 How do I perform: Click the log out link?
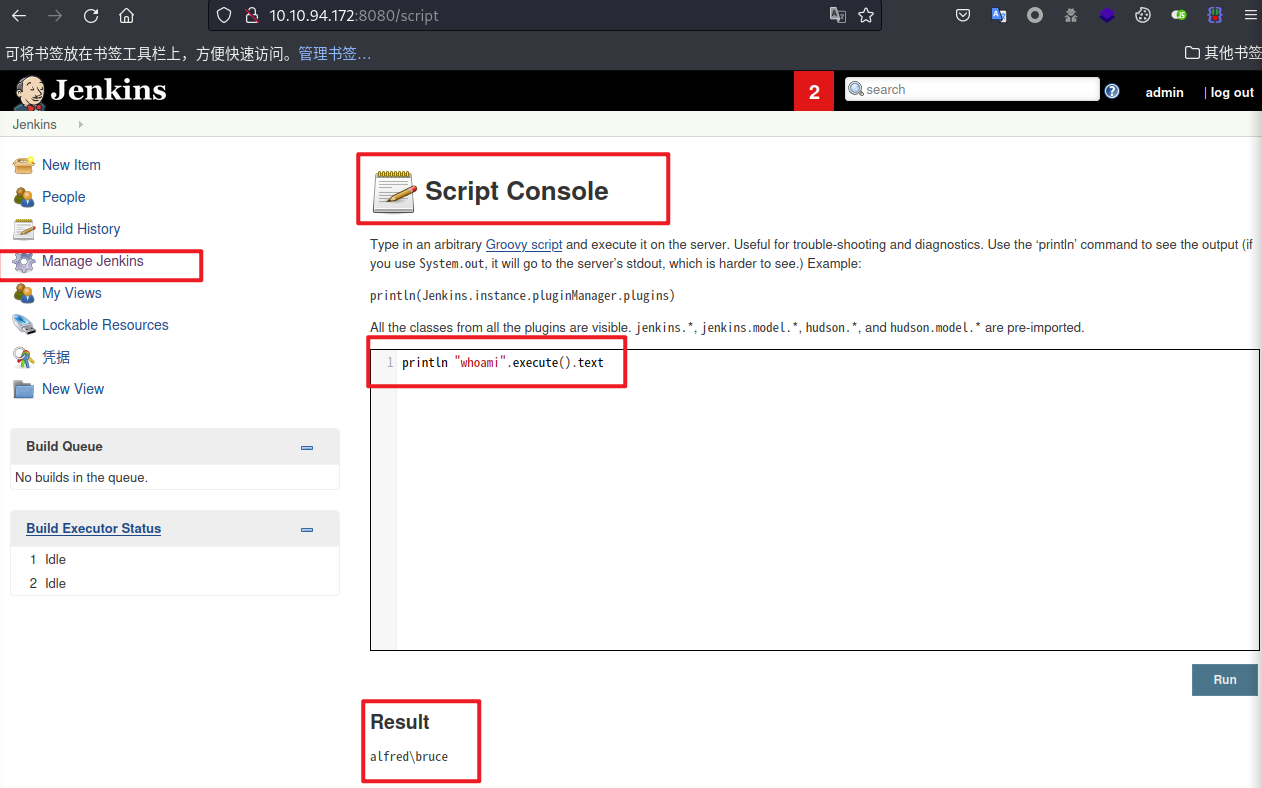1232,92
